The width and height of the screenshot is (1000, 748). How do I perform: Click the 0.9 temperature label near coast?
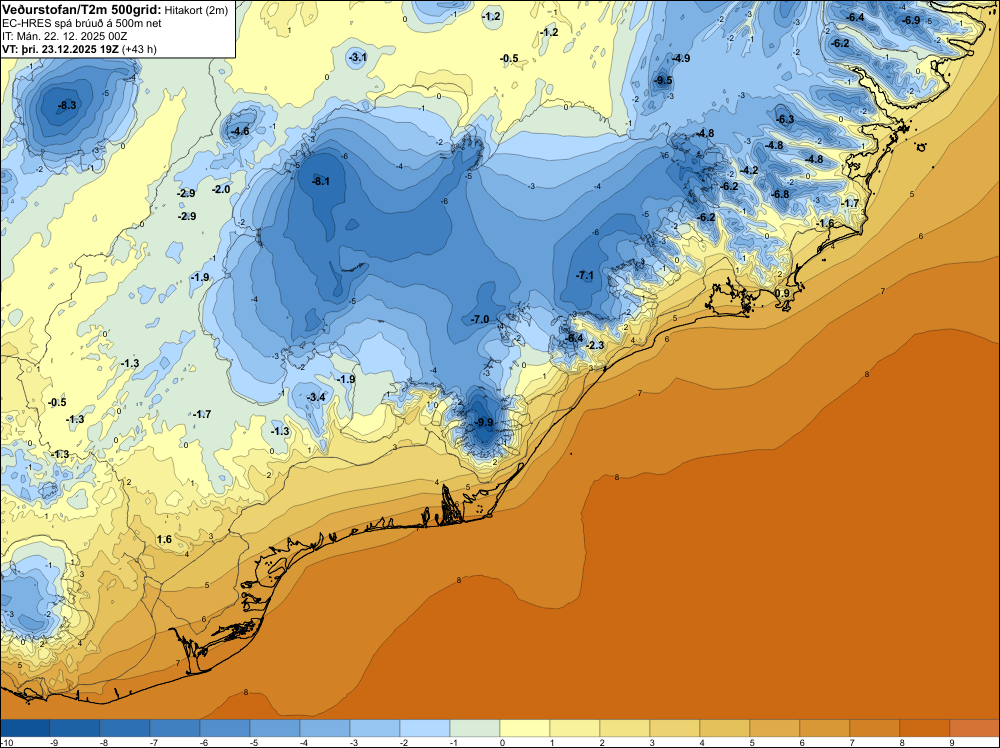pos(783,293)
